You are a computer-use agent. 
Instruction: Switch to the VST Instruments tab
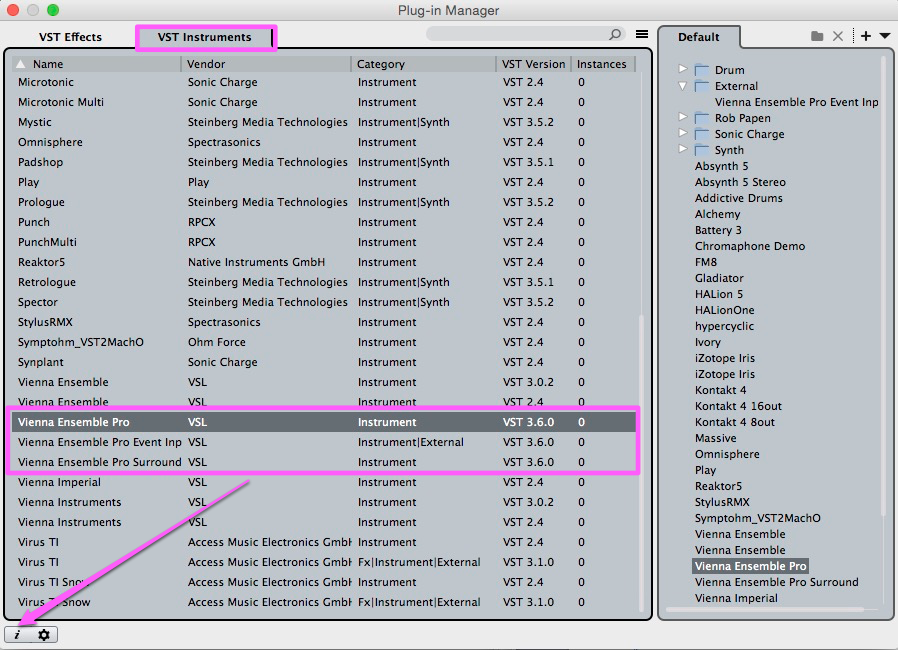(x=204, y=37)
